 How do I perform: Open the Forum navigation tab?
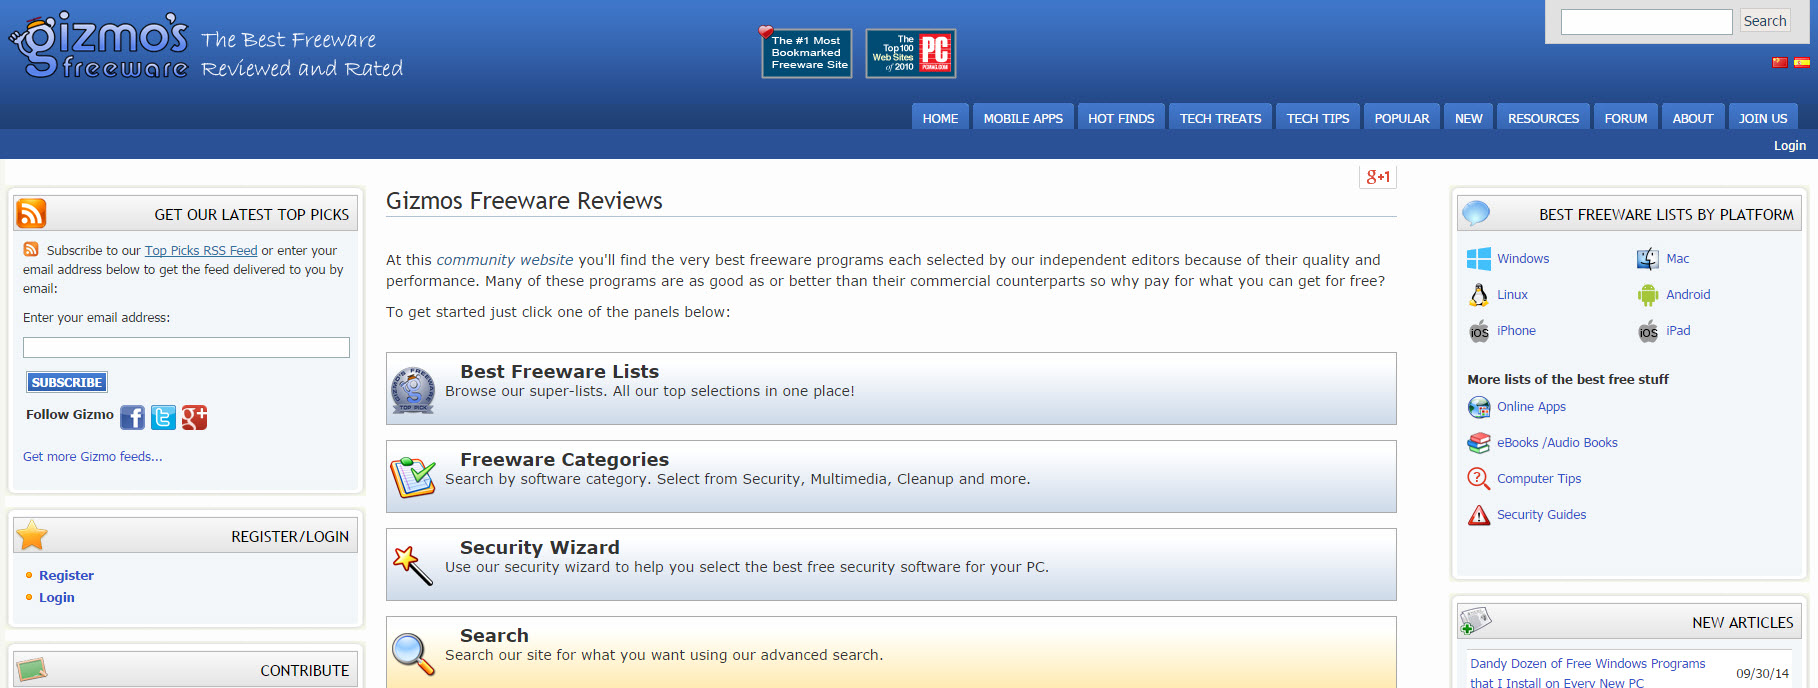point(1625,118)
